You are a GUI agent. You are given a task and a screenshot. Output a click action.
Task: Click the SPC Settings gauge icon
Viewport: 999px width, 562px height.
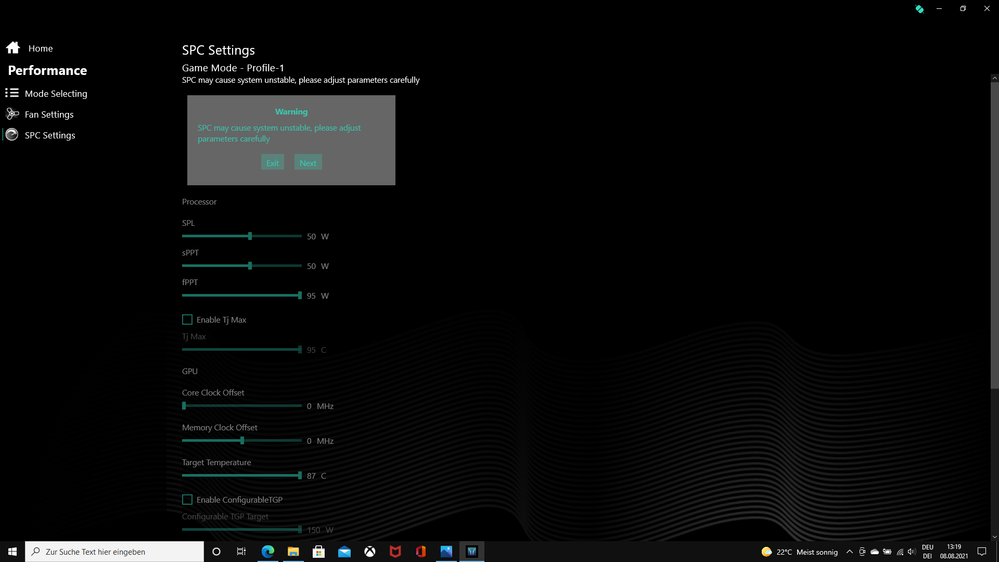(x=11, y=135)
